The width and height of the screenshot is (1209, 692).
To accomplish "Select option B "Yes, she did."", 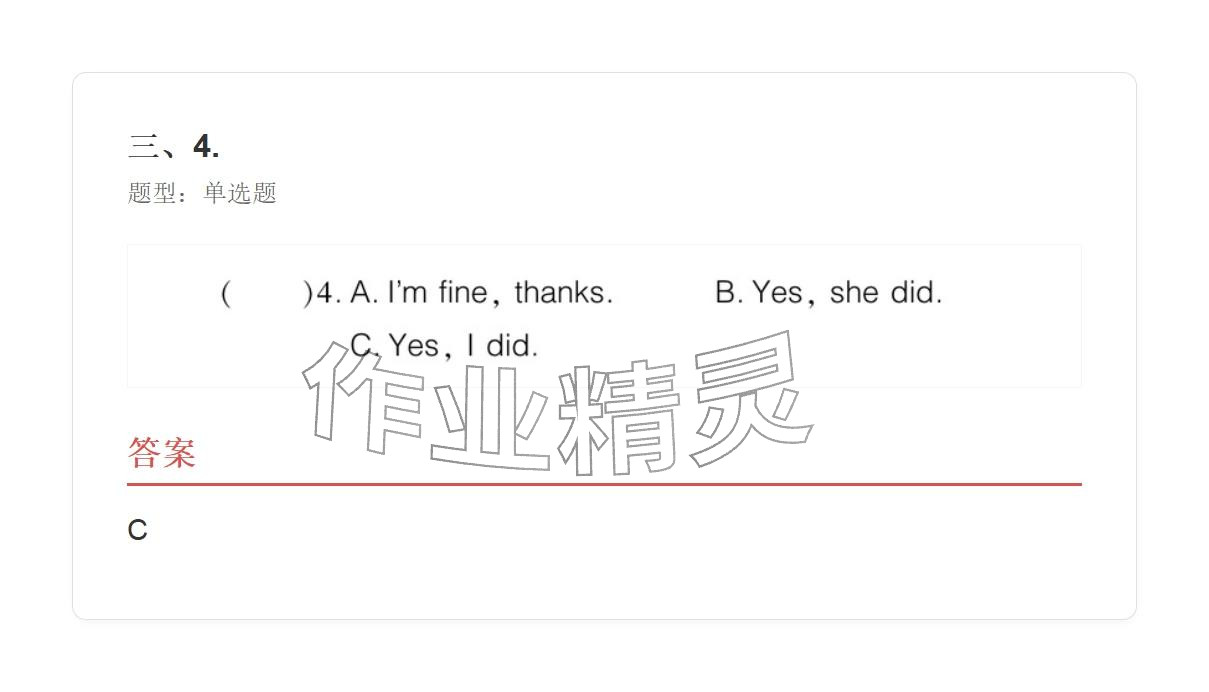I will click(829, 293).
